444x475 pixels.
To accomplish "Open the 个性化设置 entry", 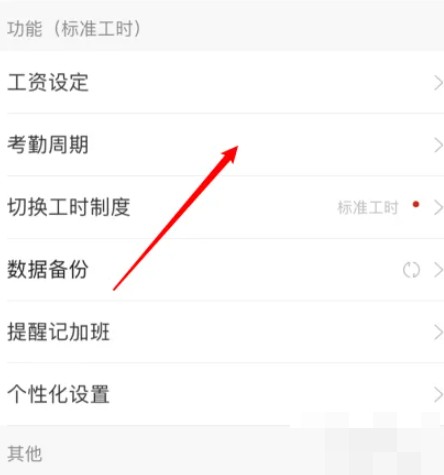I will coord(222,394).
